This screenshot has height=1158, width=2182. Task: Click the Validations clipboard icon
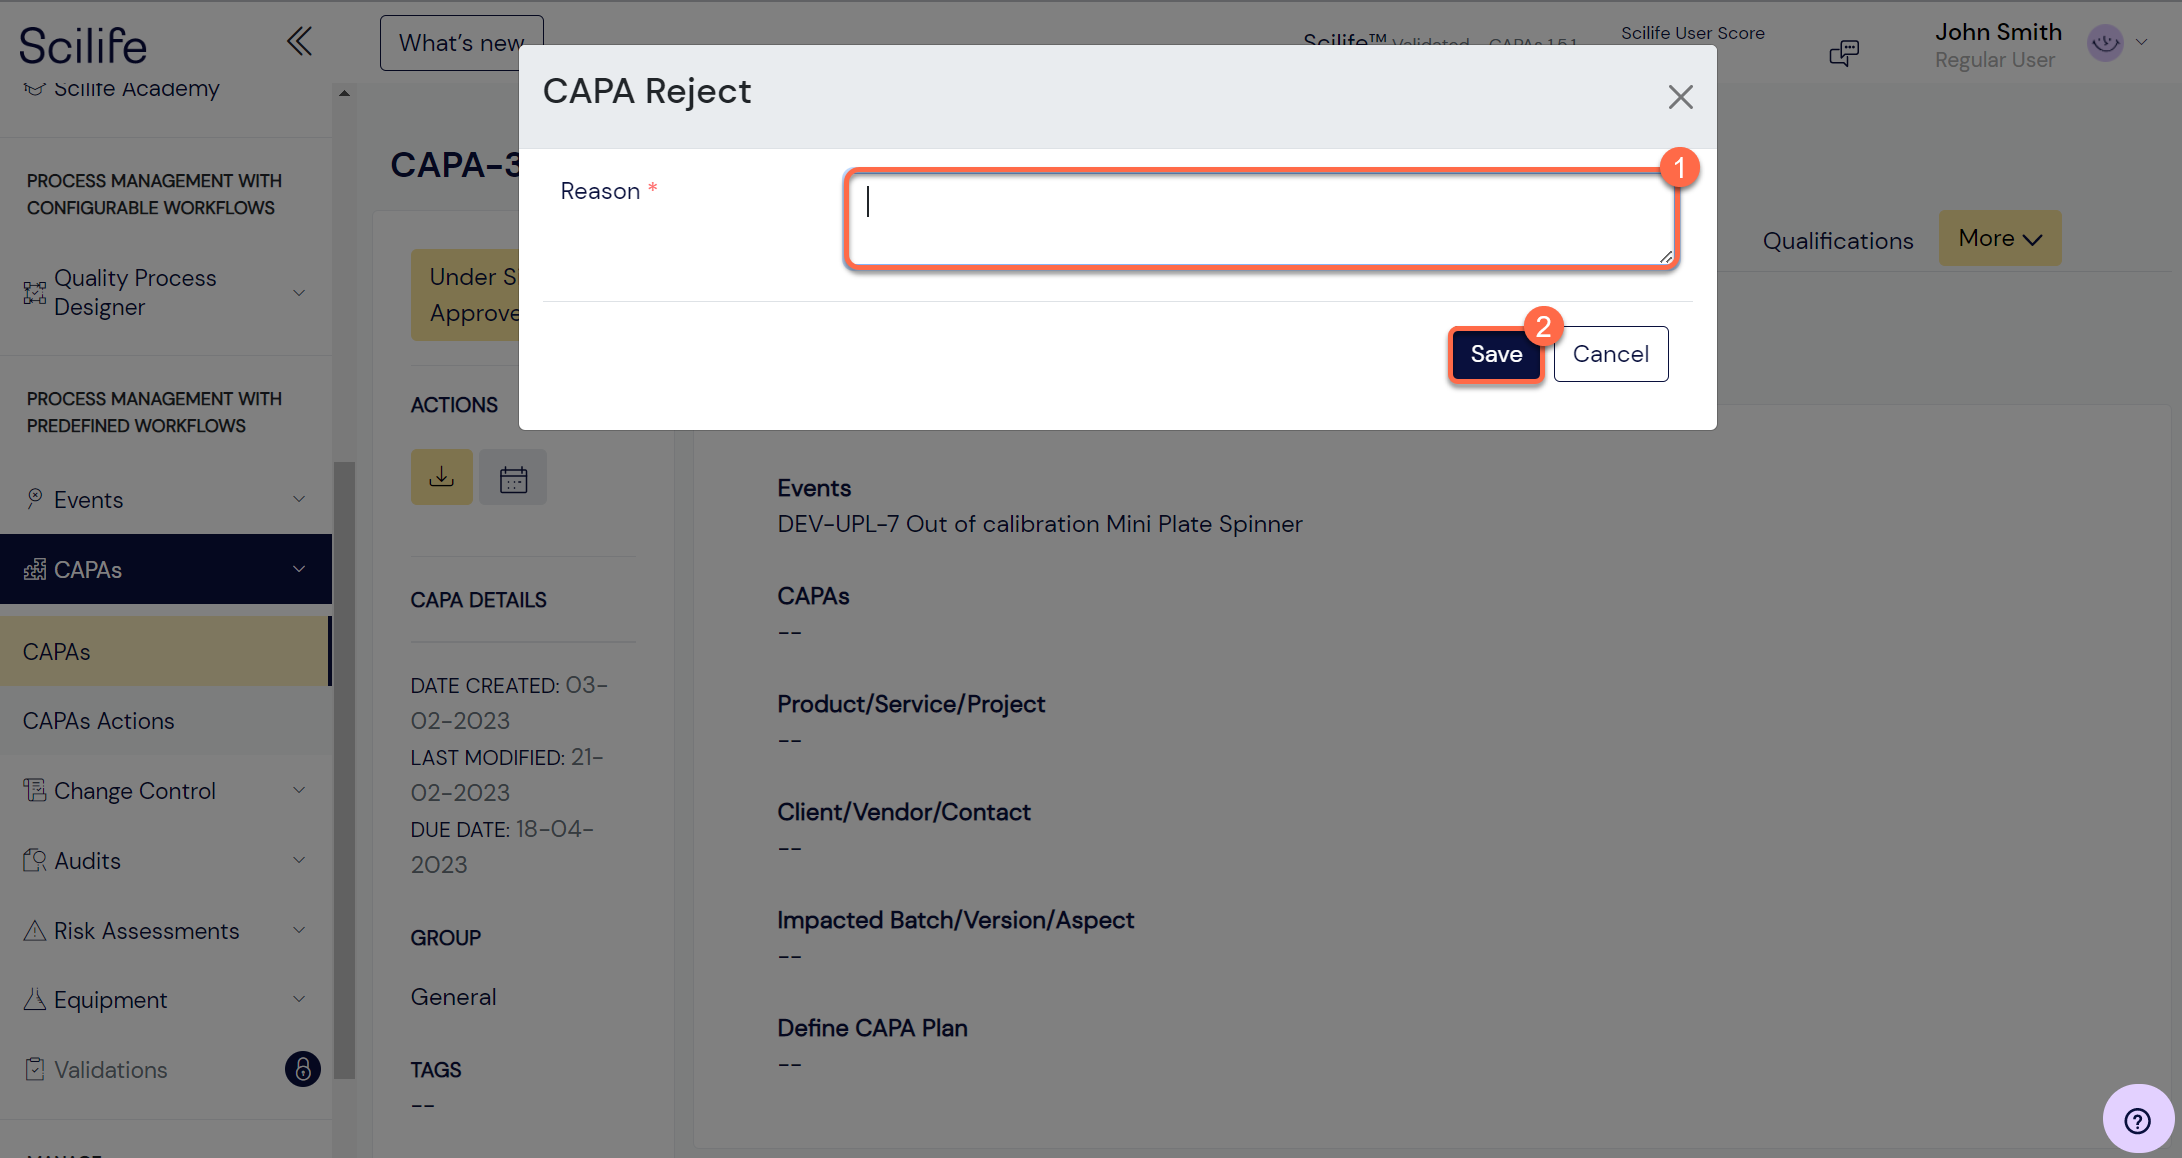(35, 1069)
